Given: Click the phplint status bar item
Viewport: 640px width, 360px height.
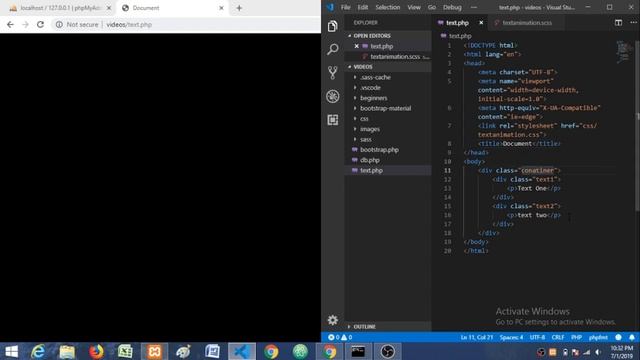Looking at the screenshot, I should (598, 338).
